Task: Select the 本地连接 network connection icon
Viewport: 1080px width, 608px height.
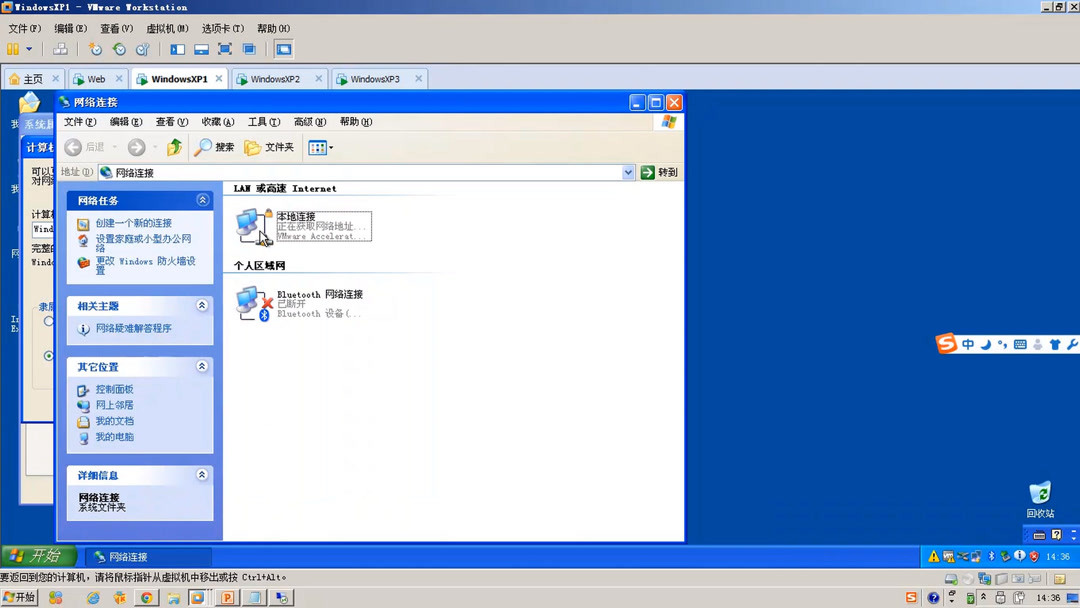Action: [x=252, y=222]
